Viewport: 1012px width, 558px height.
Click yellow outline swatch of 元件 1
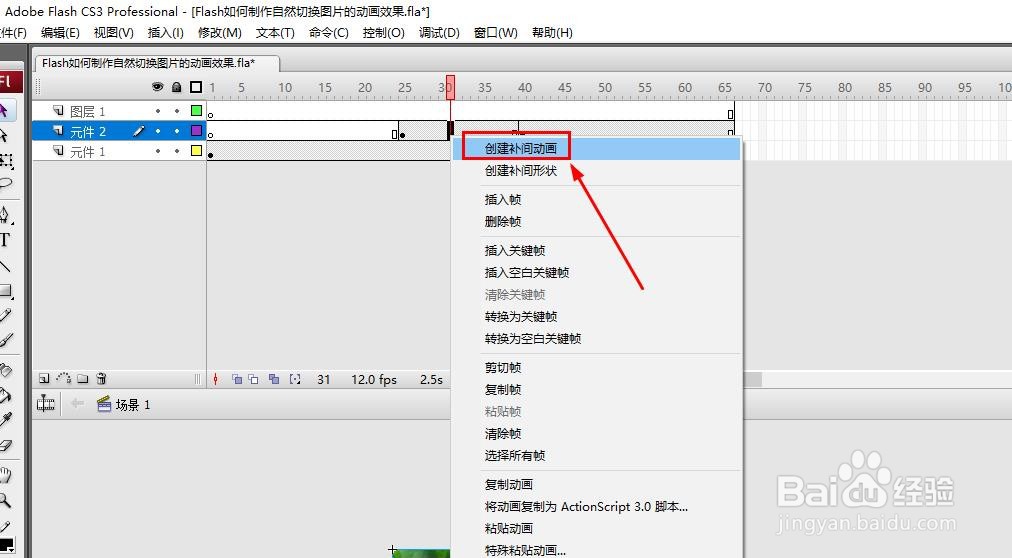[196, 151]
